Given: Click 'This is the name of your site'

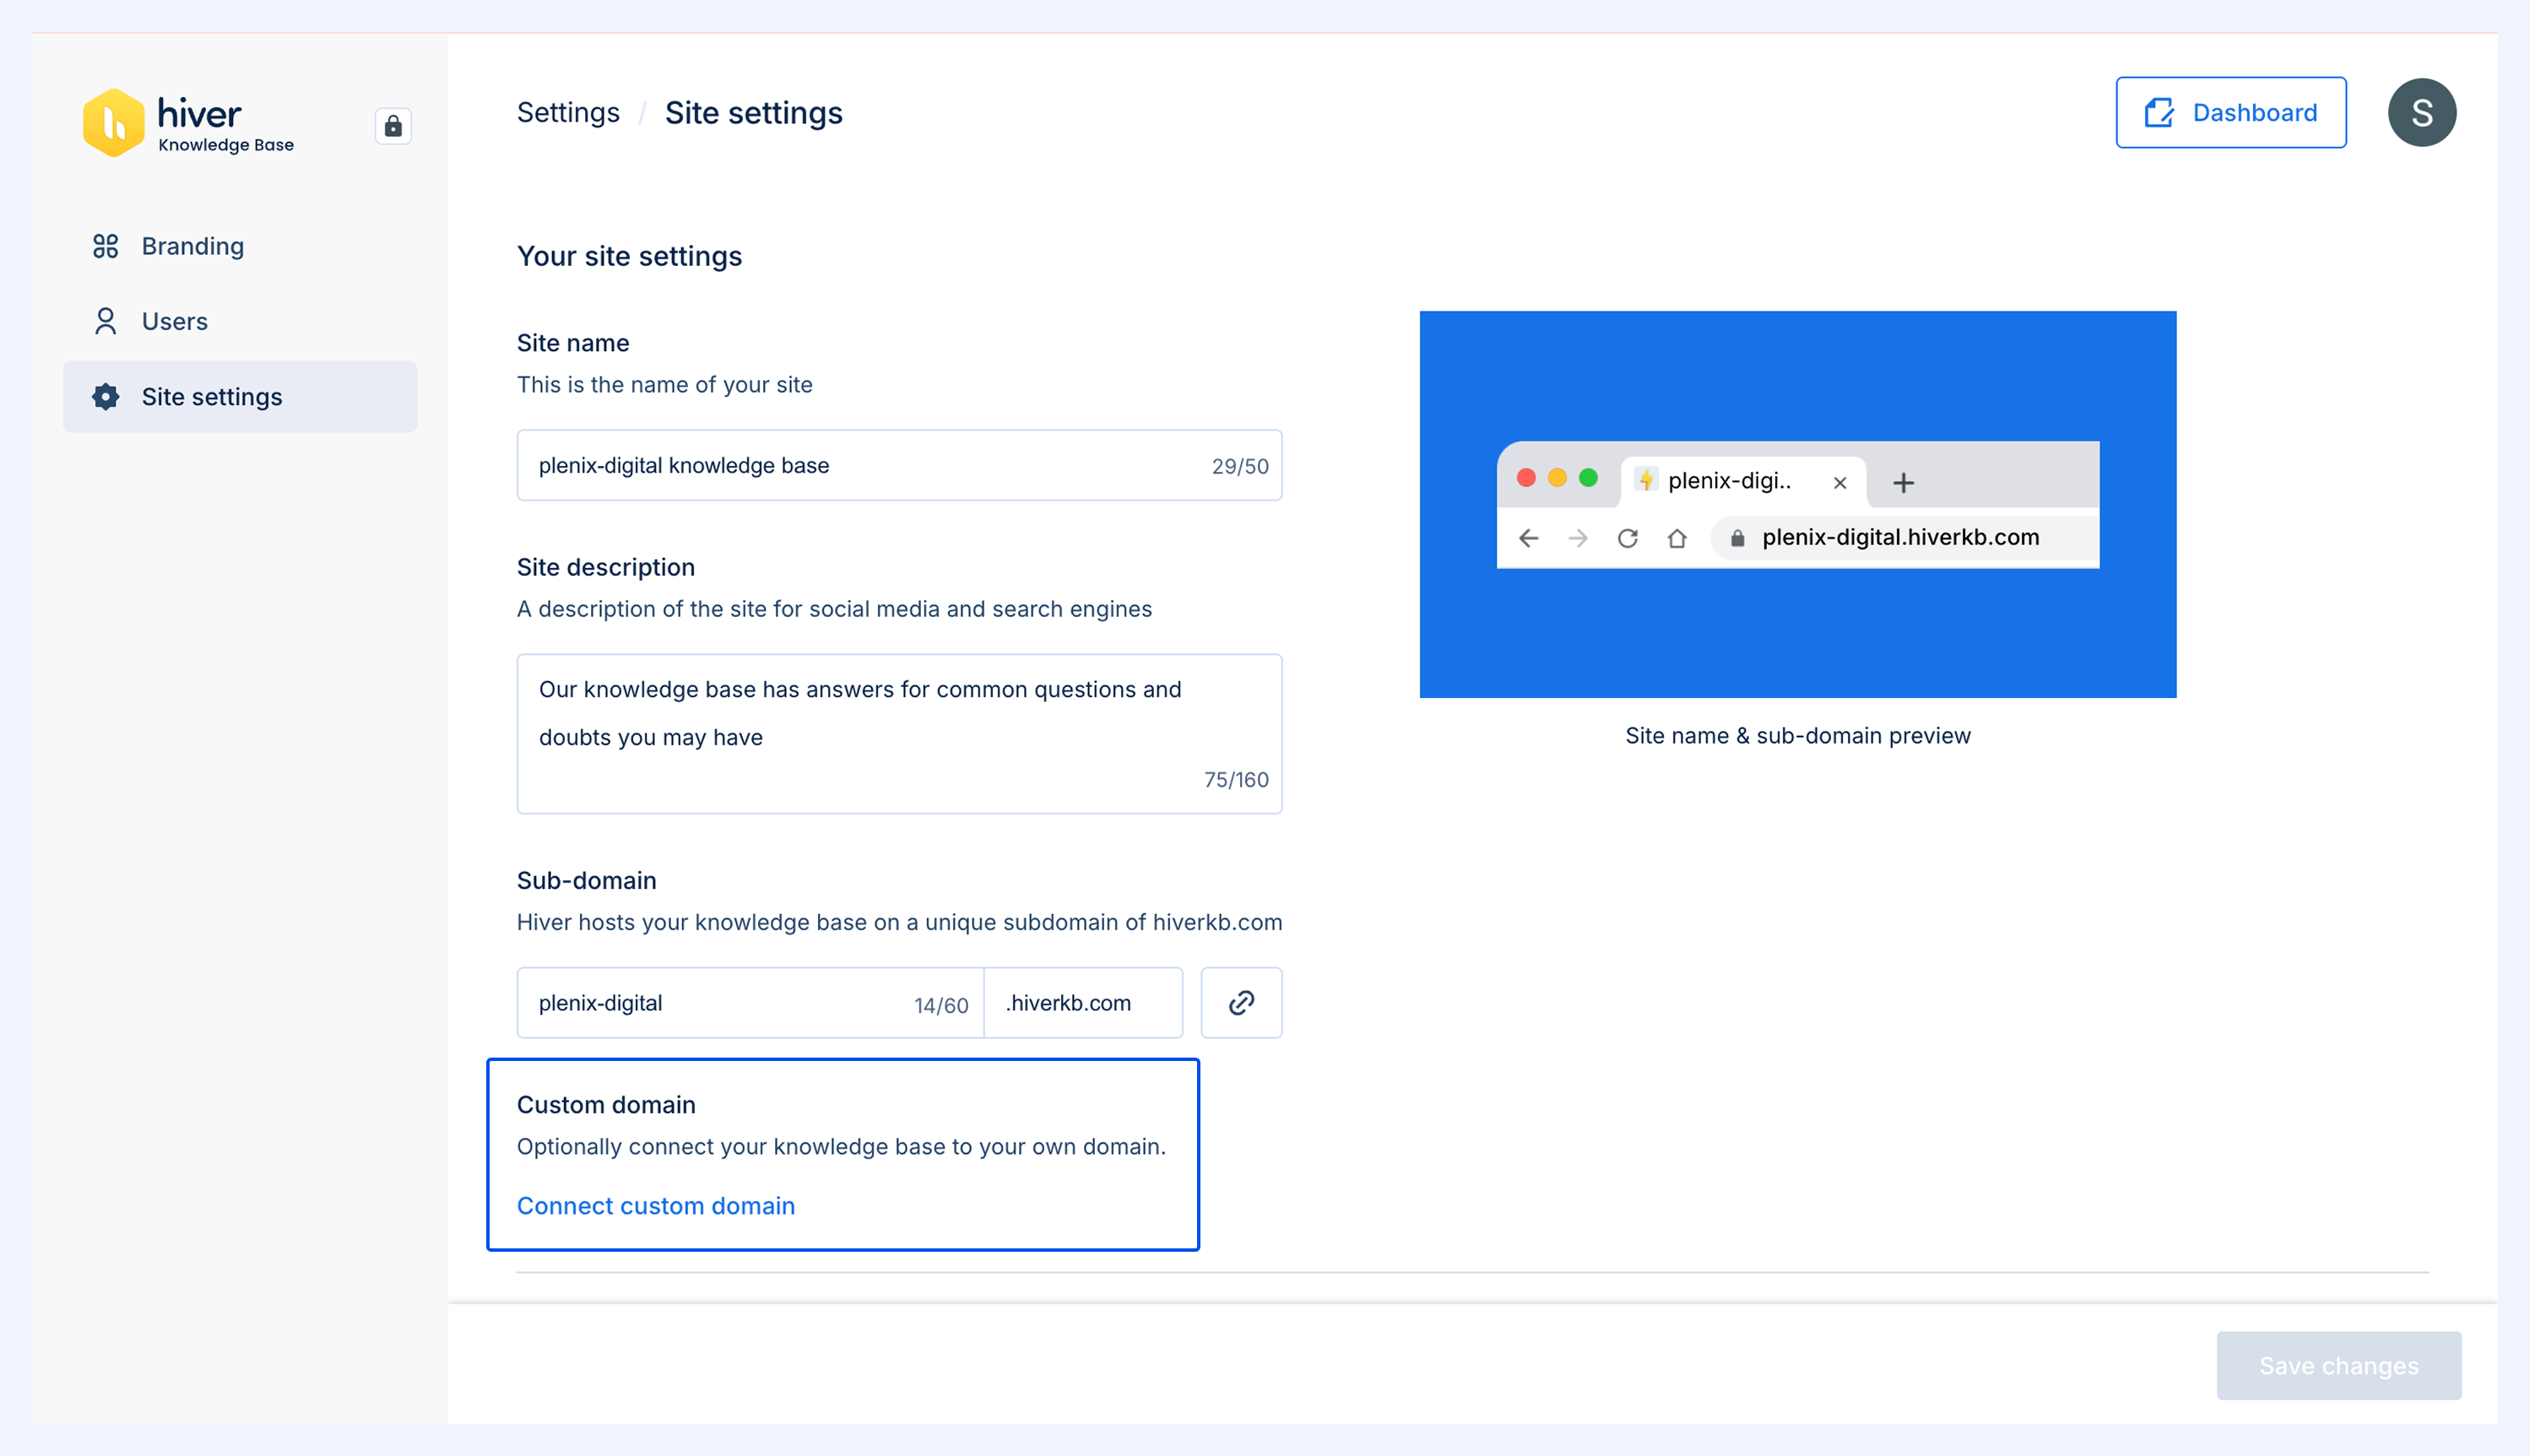Looking at the screenshot, I should (x=665, y=384).
